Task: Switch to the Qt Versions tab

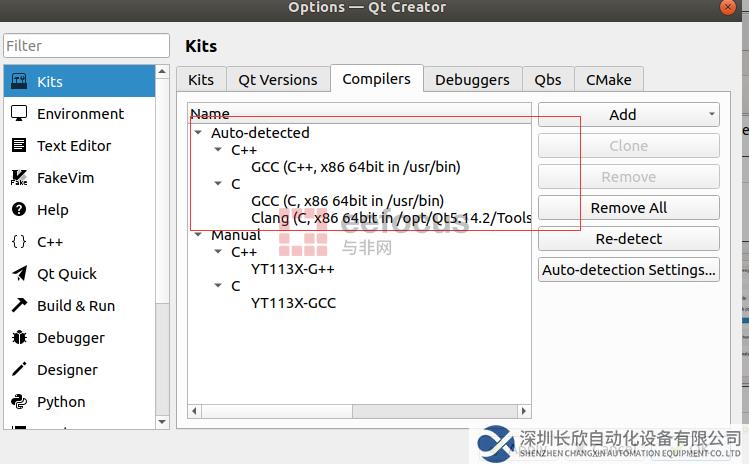Action: pos(278,79)
